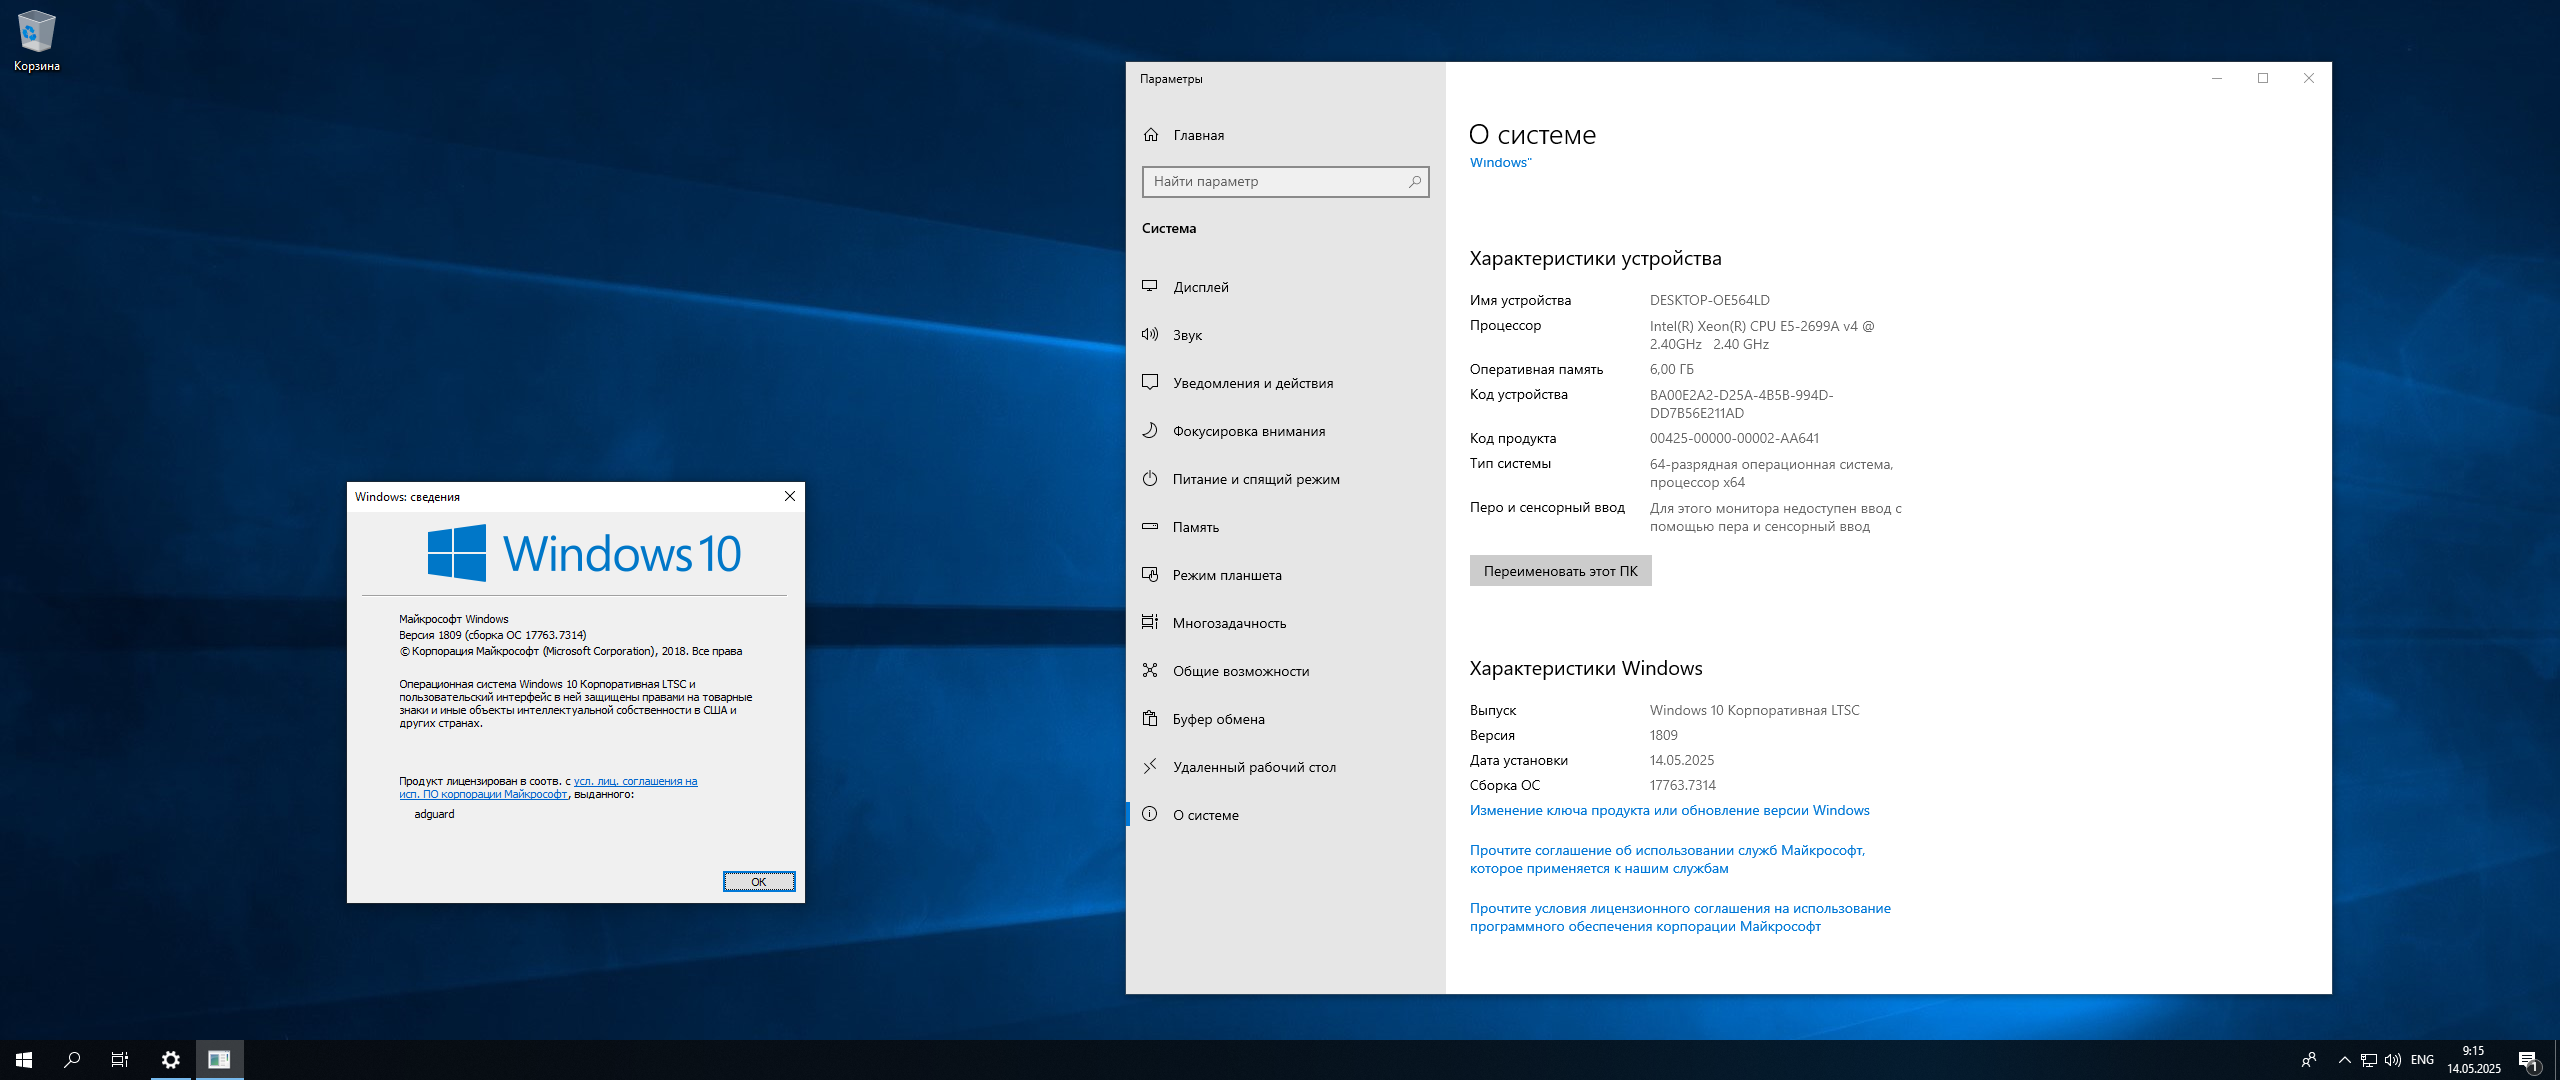Minimize the Параметры window
2560x1080 pixels.
click(2216, 79)
